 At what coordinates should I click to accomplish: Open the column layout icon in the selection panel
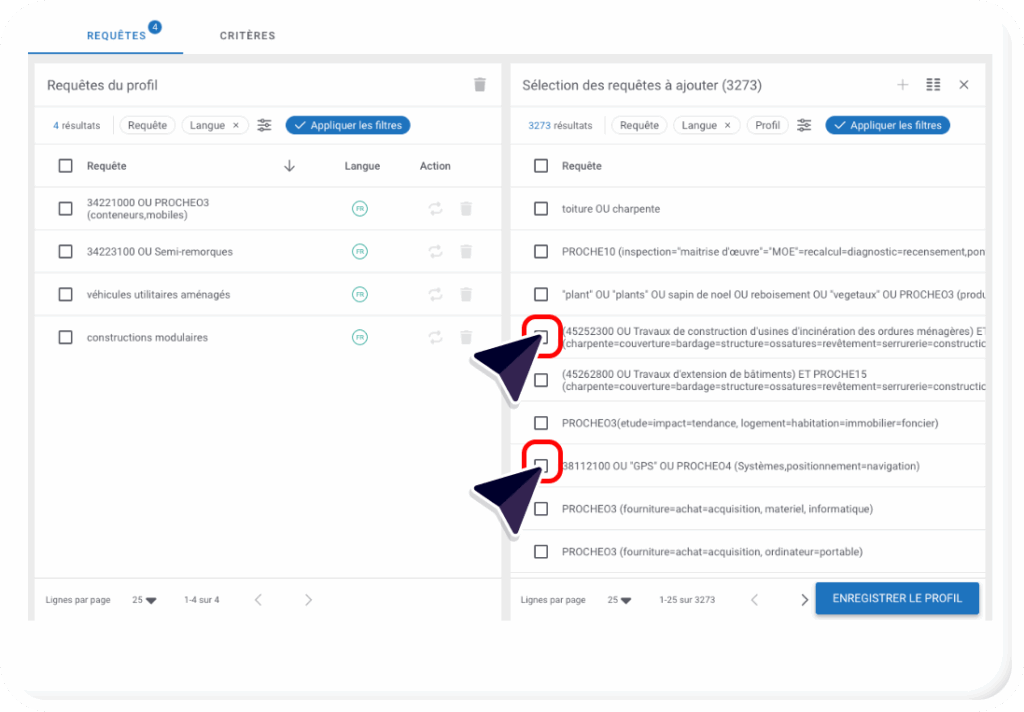tap(933, 85)
